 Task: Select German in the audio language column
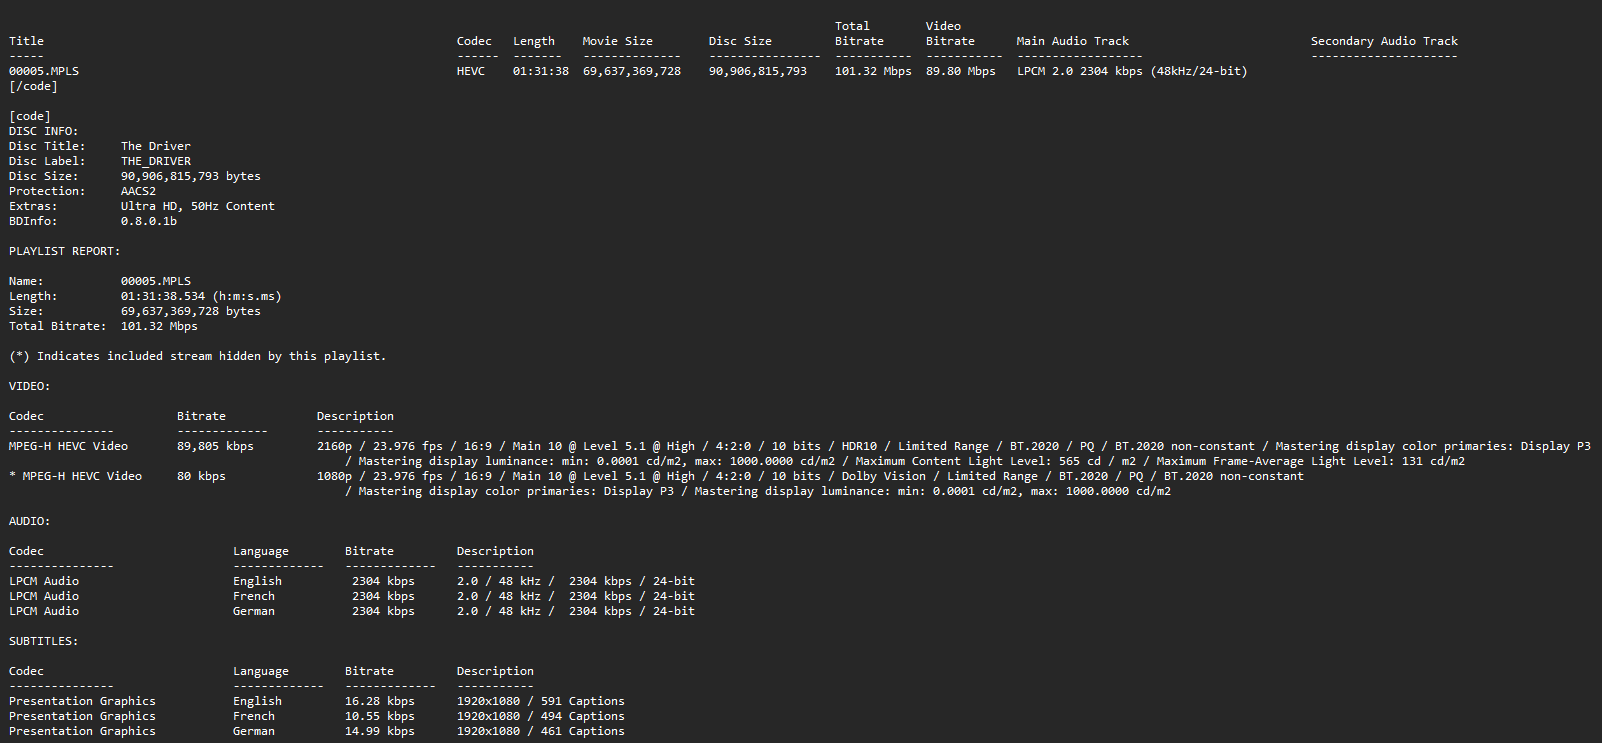click(x=253, y=611)
